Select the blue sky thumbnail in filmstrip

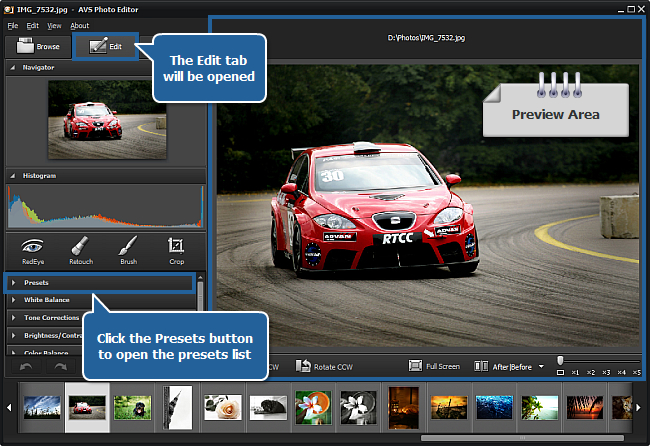[42, 407]
